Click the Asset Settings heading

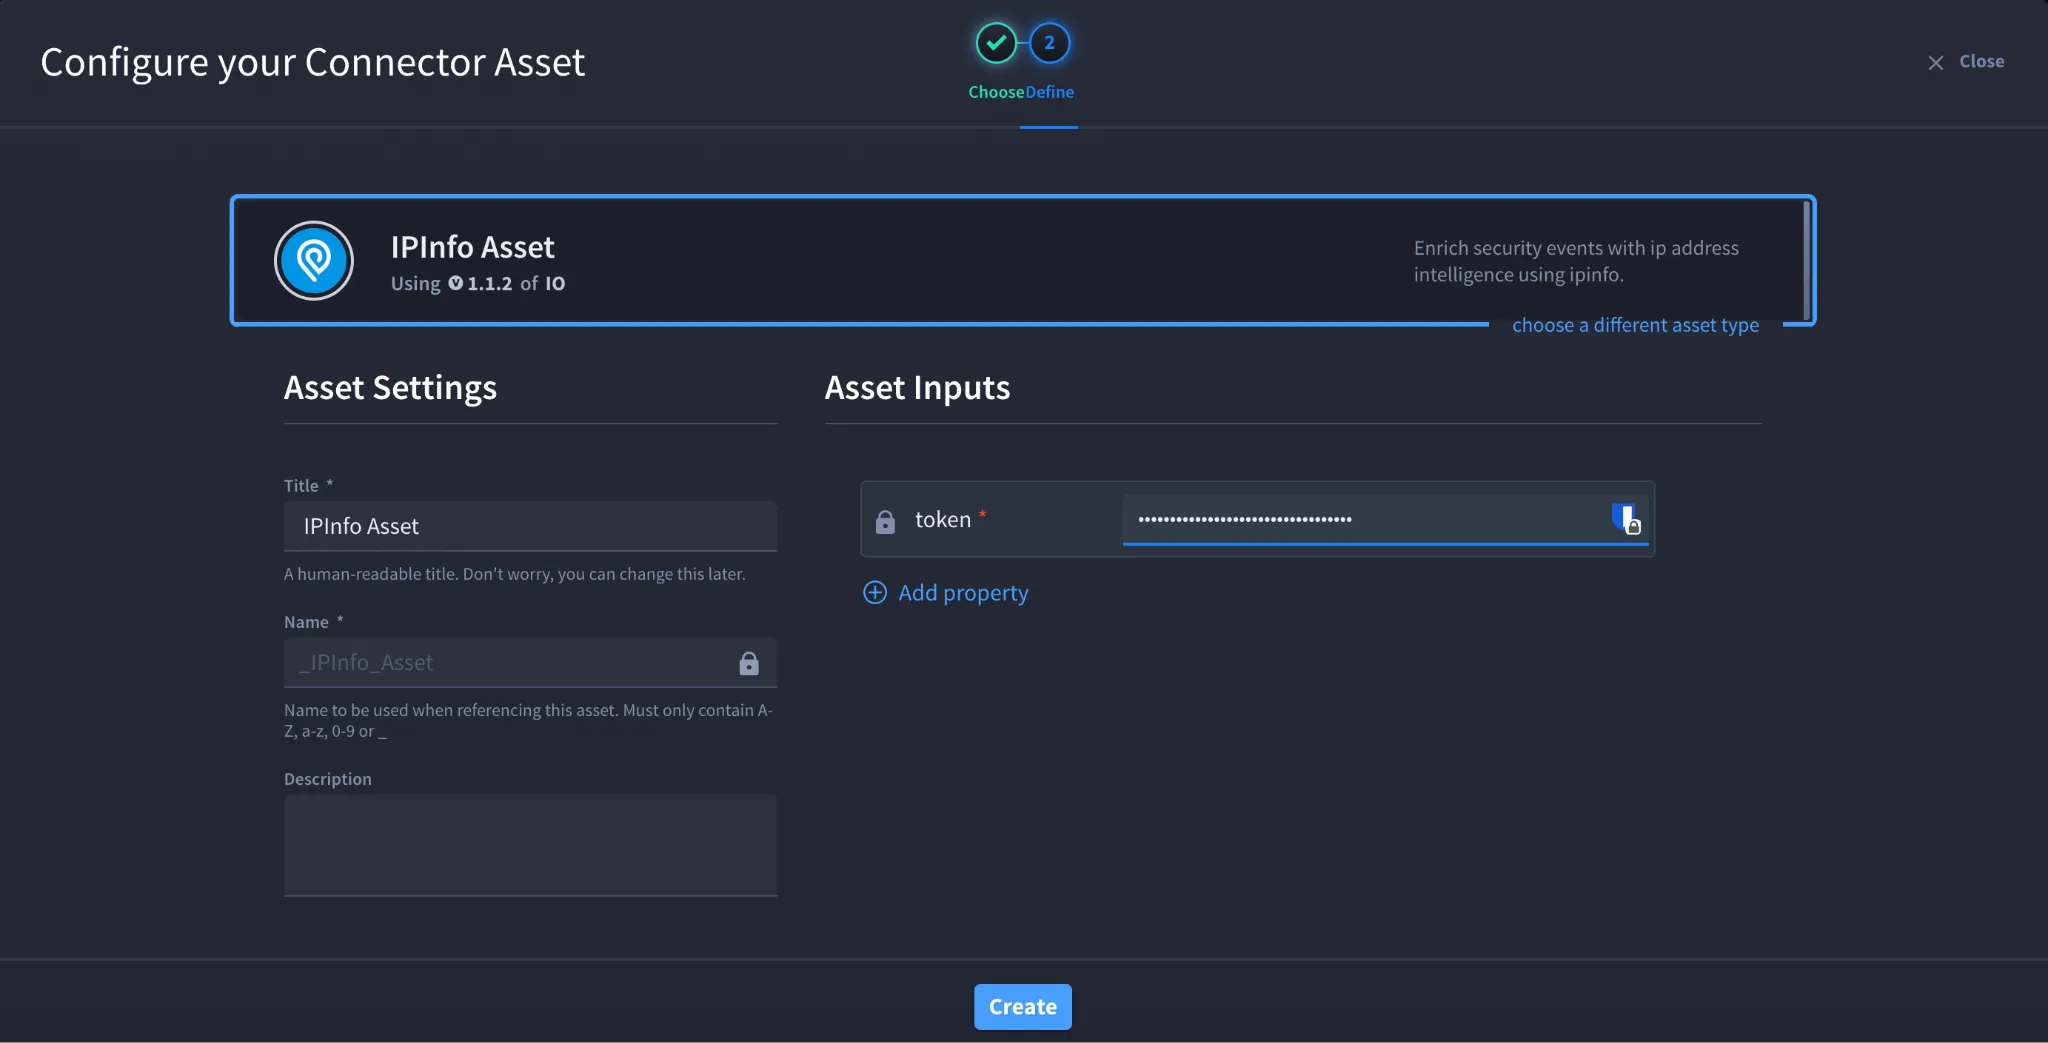(390, 388)
